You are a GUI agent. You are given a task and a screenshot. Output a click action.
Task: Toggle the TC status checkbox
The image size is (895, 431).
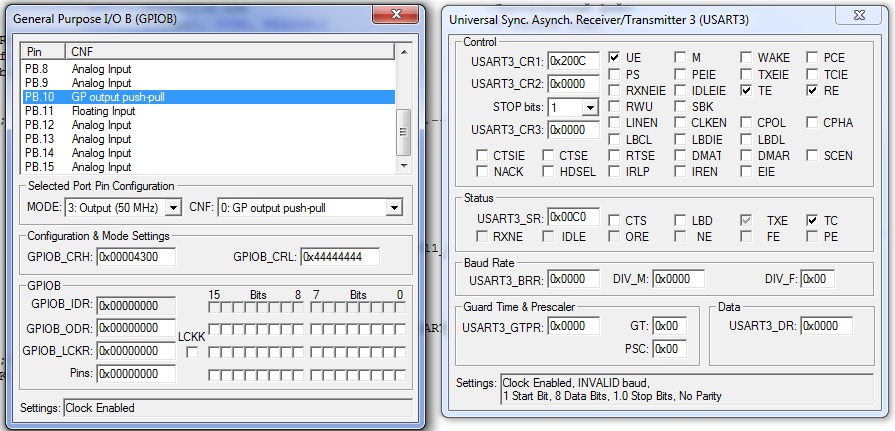click(812, 220)
